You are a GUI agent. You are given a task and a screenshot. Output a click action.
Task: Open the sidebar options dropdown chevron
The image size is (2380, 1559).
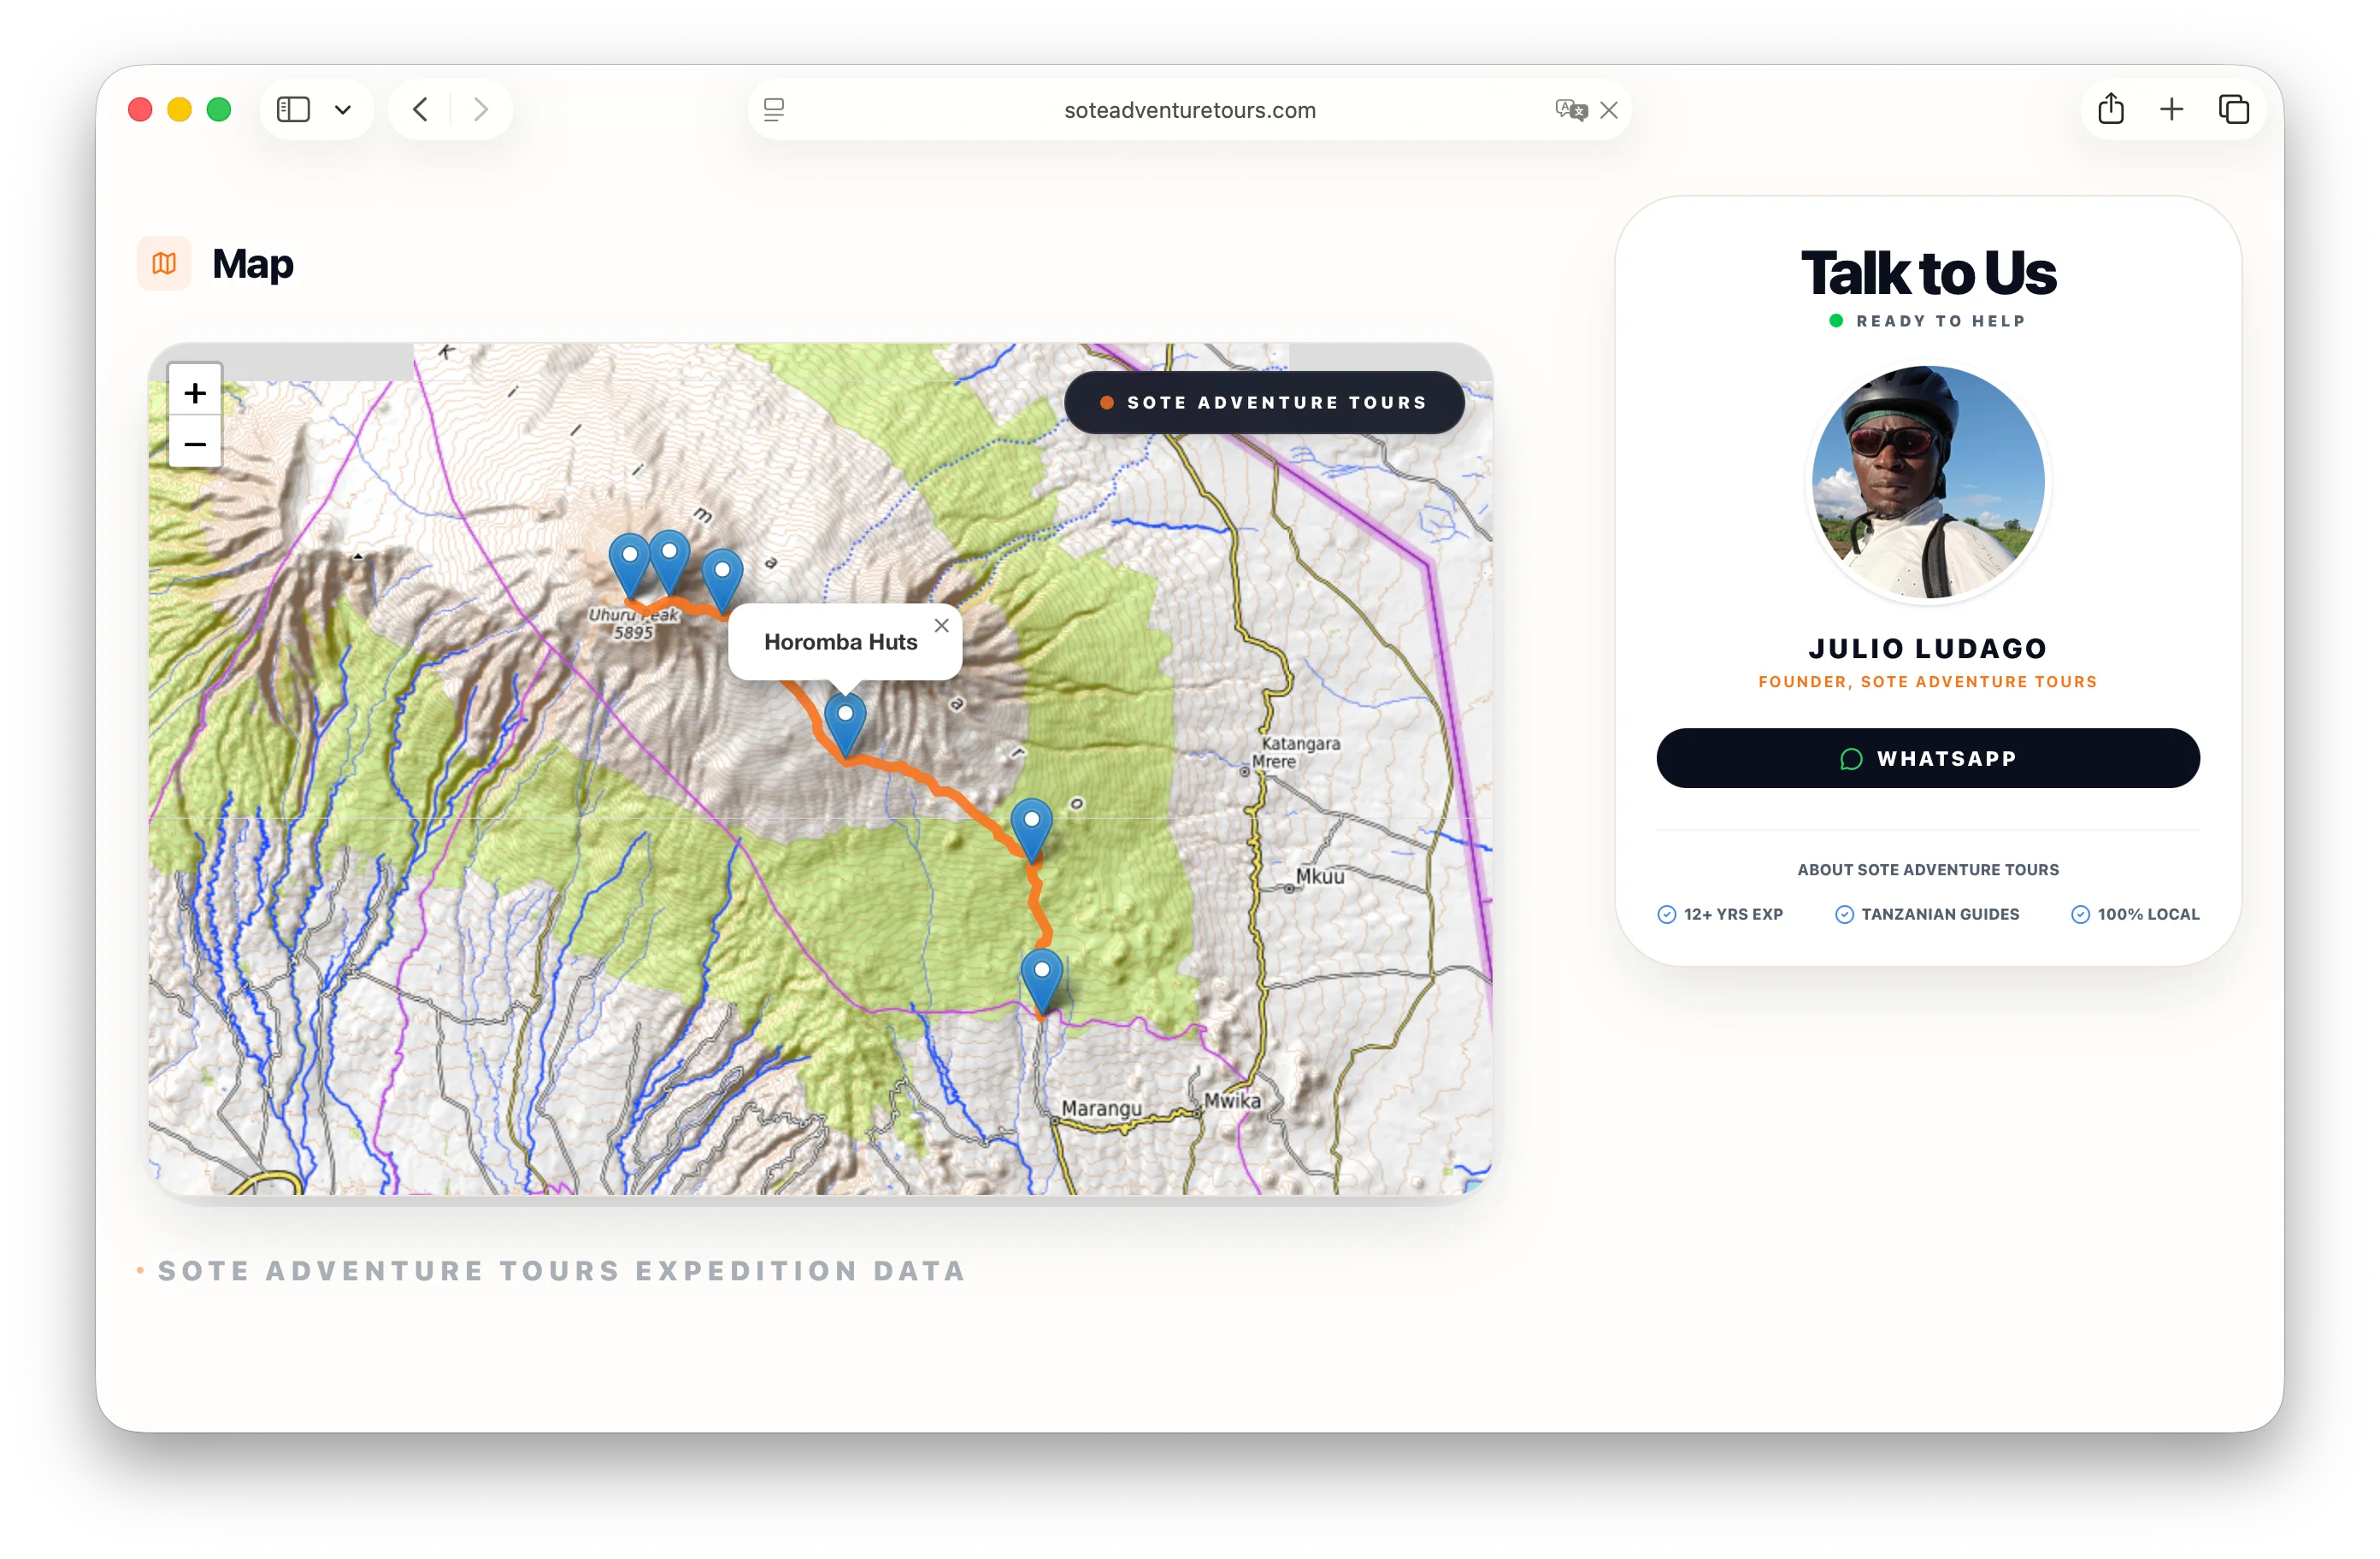343,110
